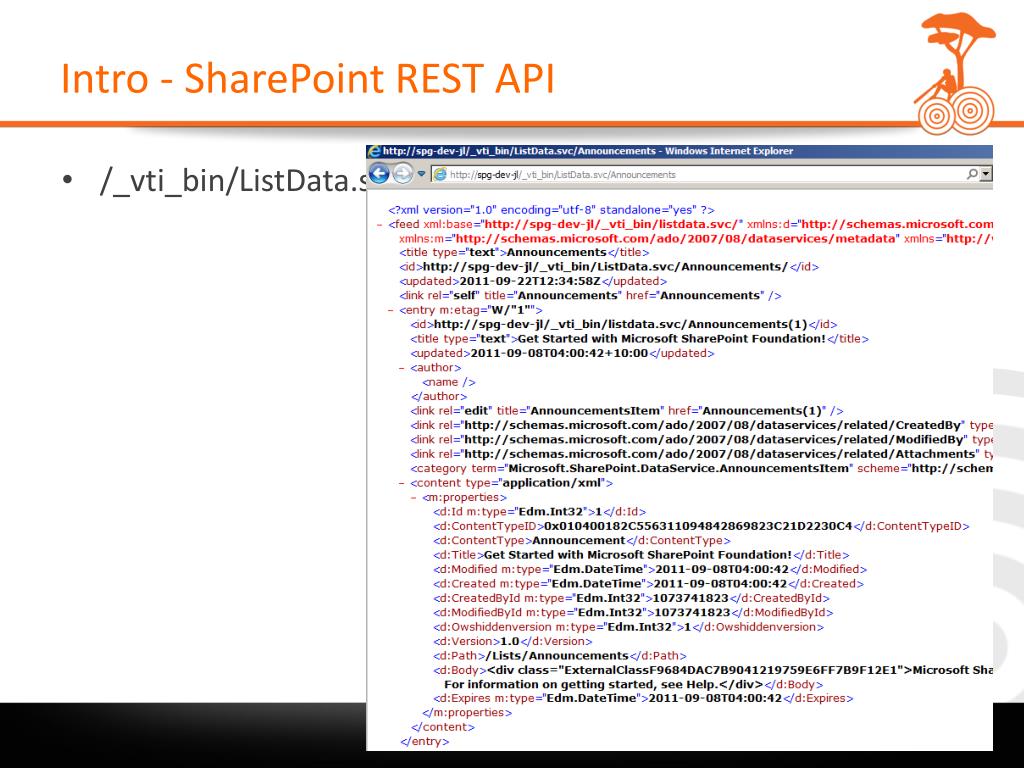Screen dimensions: 1024x768
Task: Collapse the author element
Action: [x=402, y=368]
